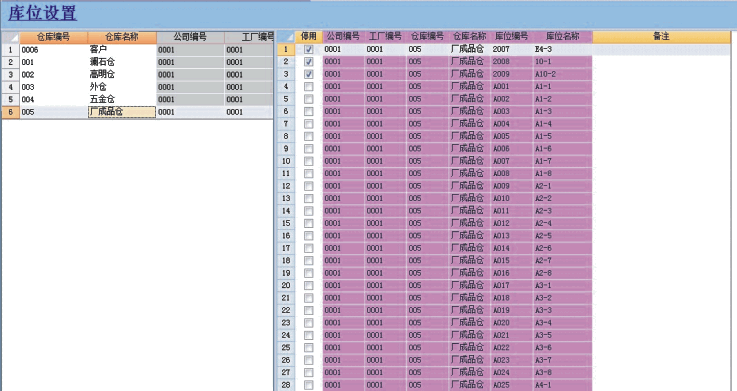Click the 备注 column header
Image resolution: width=737 pixels, height=391 pixels.
662,37
